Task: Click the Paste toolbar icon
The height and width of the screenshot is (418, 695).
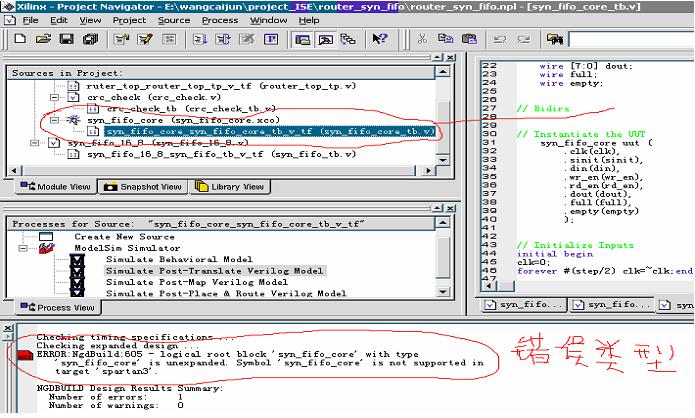Action: coord(469,40)
